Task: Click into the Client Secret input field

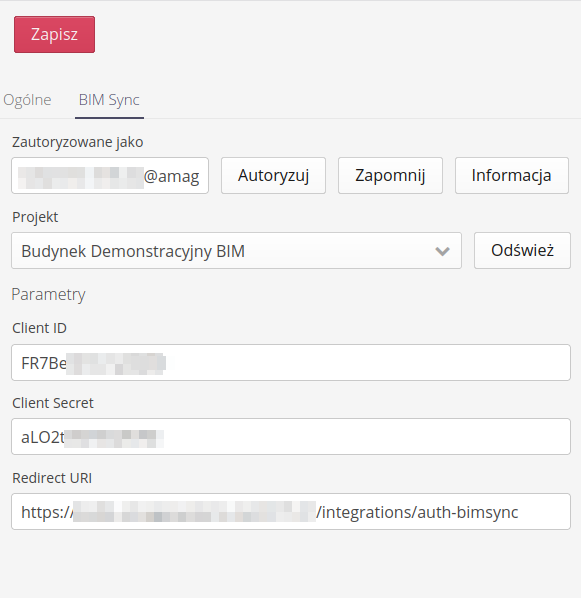Action: [x=291, y=437]
